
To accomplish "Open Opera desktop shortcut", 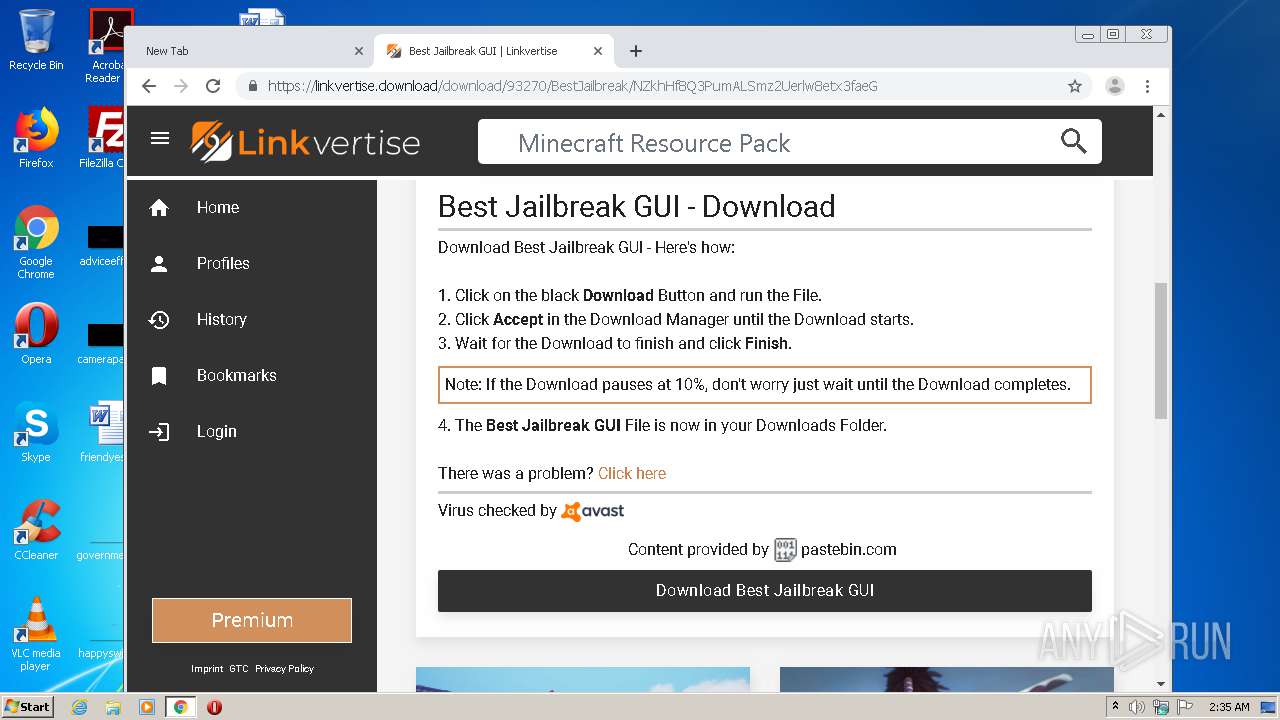I will pyautogui.click(x=36, y=334).
